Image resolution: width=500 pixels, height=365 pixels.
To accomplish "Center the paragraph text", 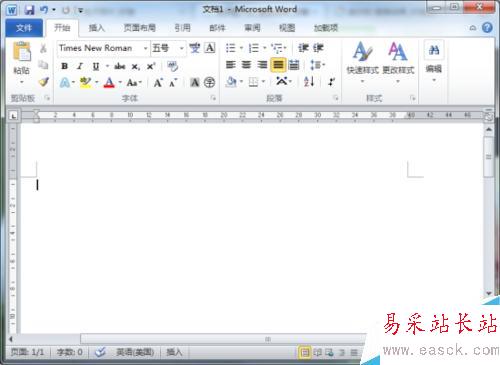I will pyautogui.click(x=246, y=65).
